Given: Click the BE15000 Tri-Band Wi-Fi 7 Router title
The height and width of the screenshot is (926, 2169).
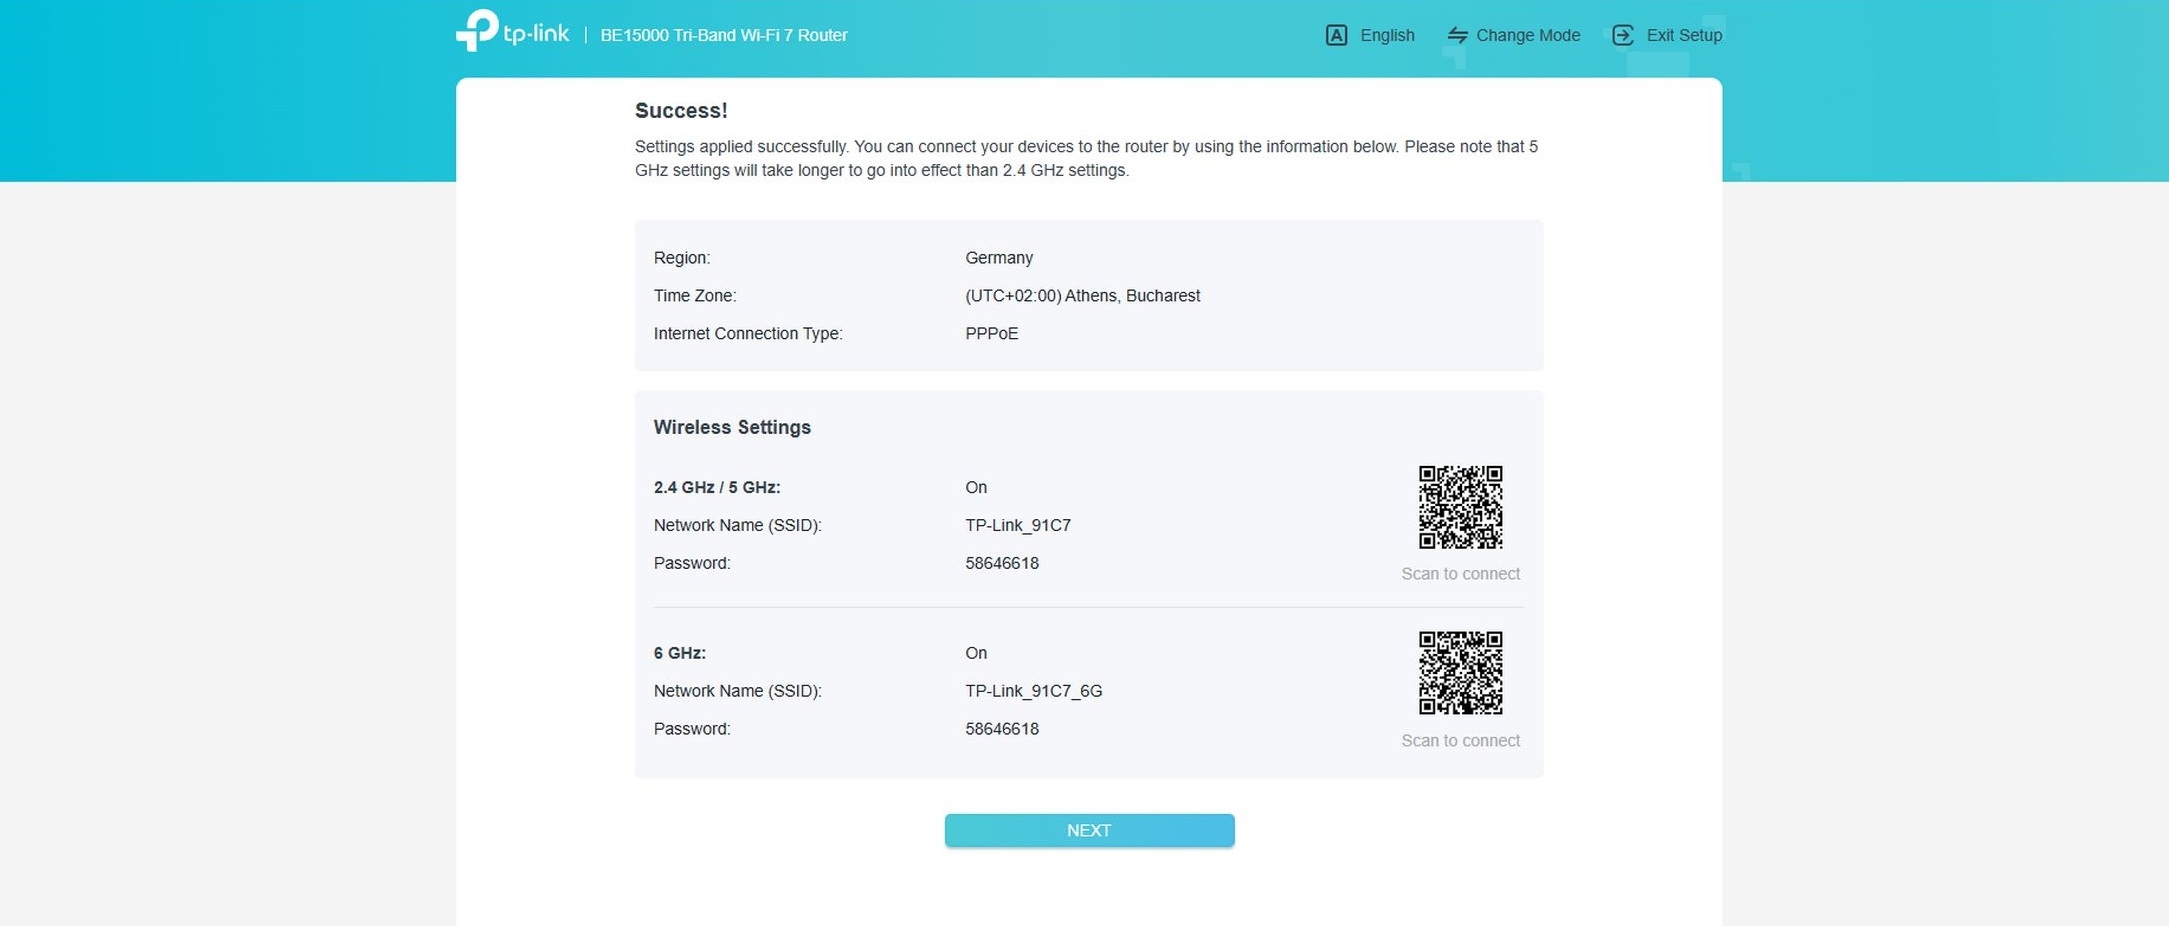Looking at the screenshot, I should [723, 36].
